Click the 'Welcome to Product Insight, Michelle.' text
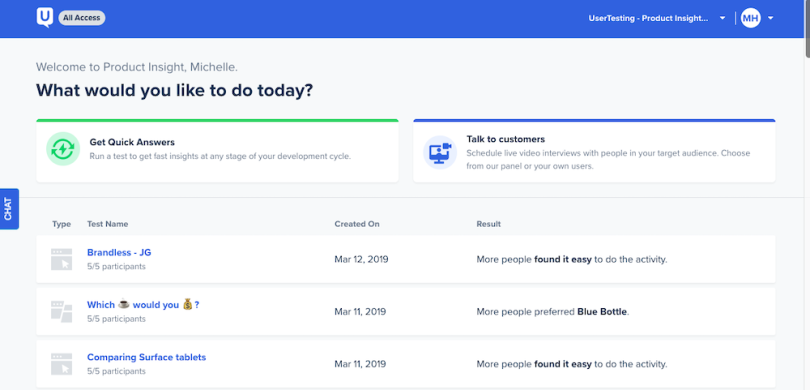The width and height of the screenshot is (810, 390). click(137, 67)
